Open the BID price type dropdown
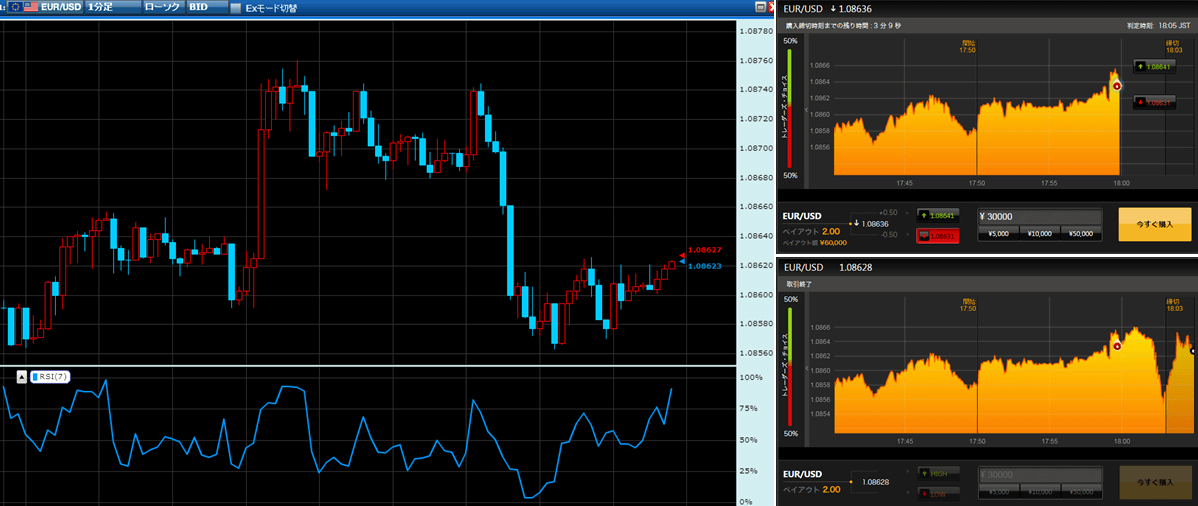Image resolution: width=1198 pixels, height=506 pixels. point(208,7)
